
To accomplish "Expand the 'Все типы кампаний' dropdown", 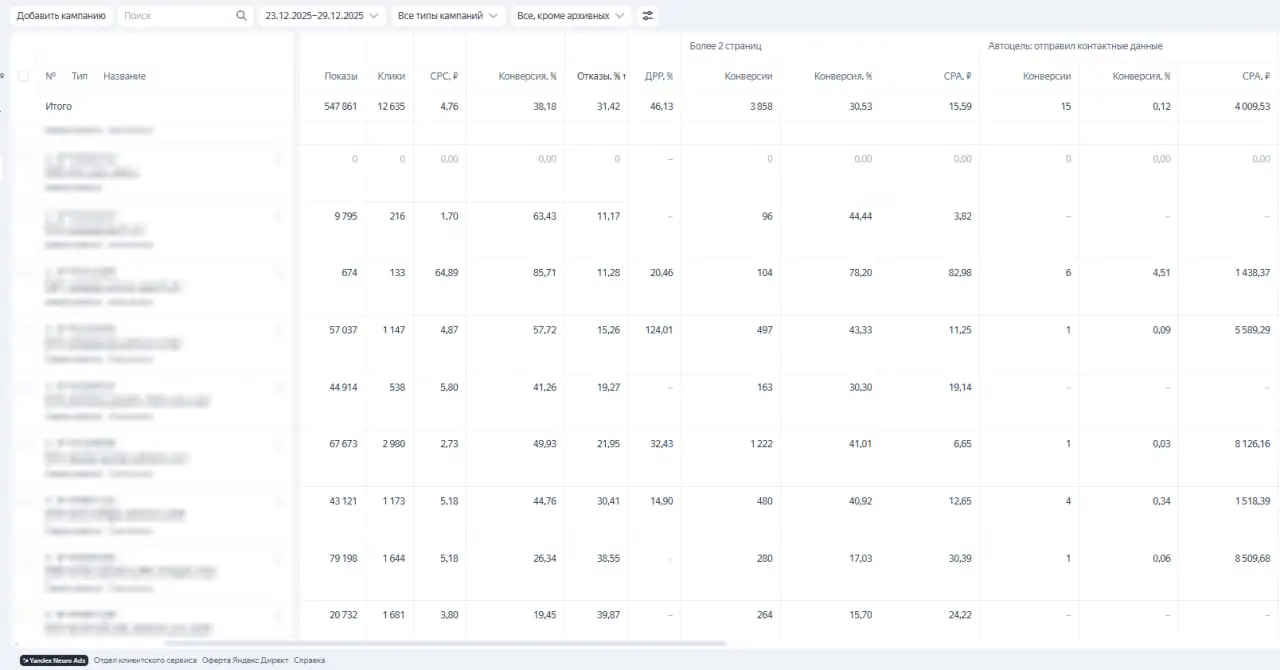I will pos(449,16).
